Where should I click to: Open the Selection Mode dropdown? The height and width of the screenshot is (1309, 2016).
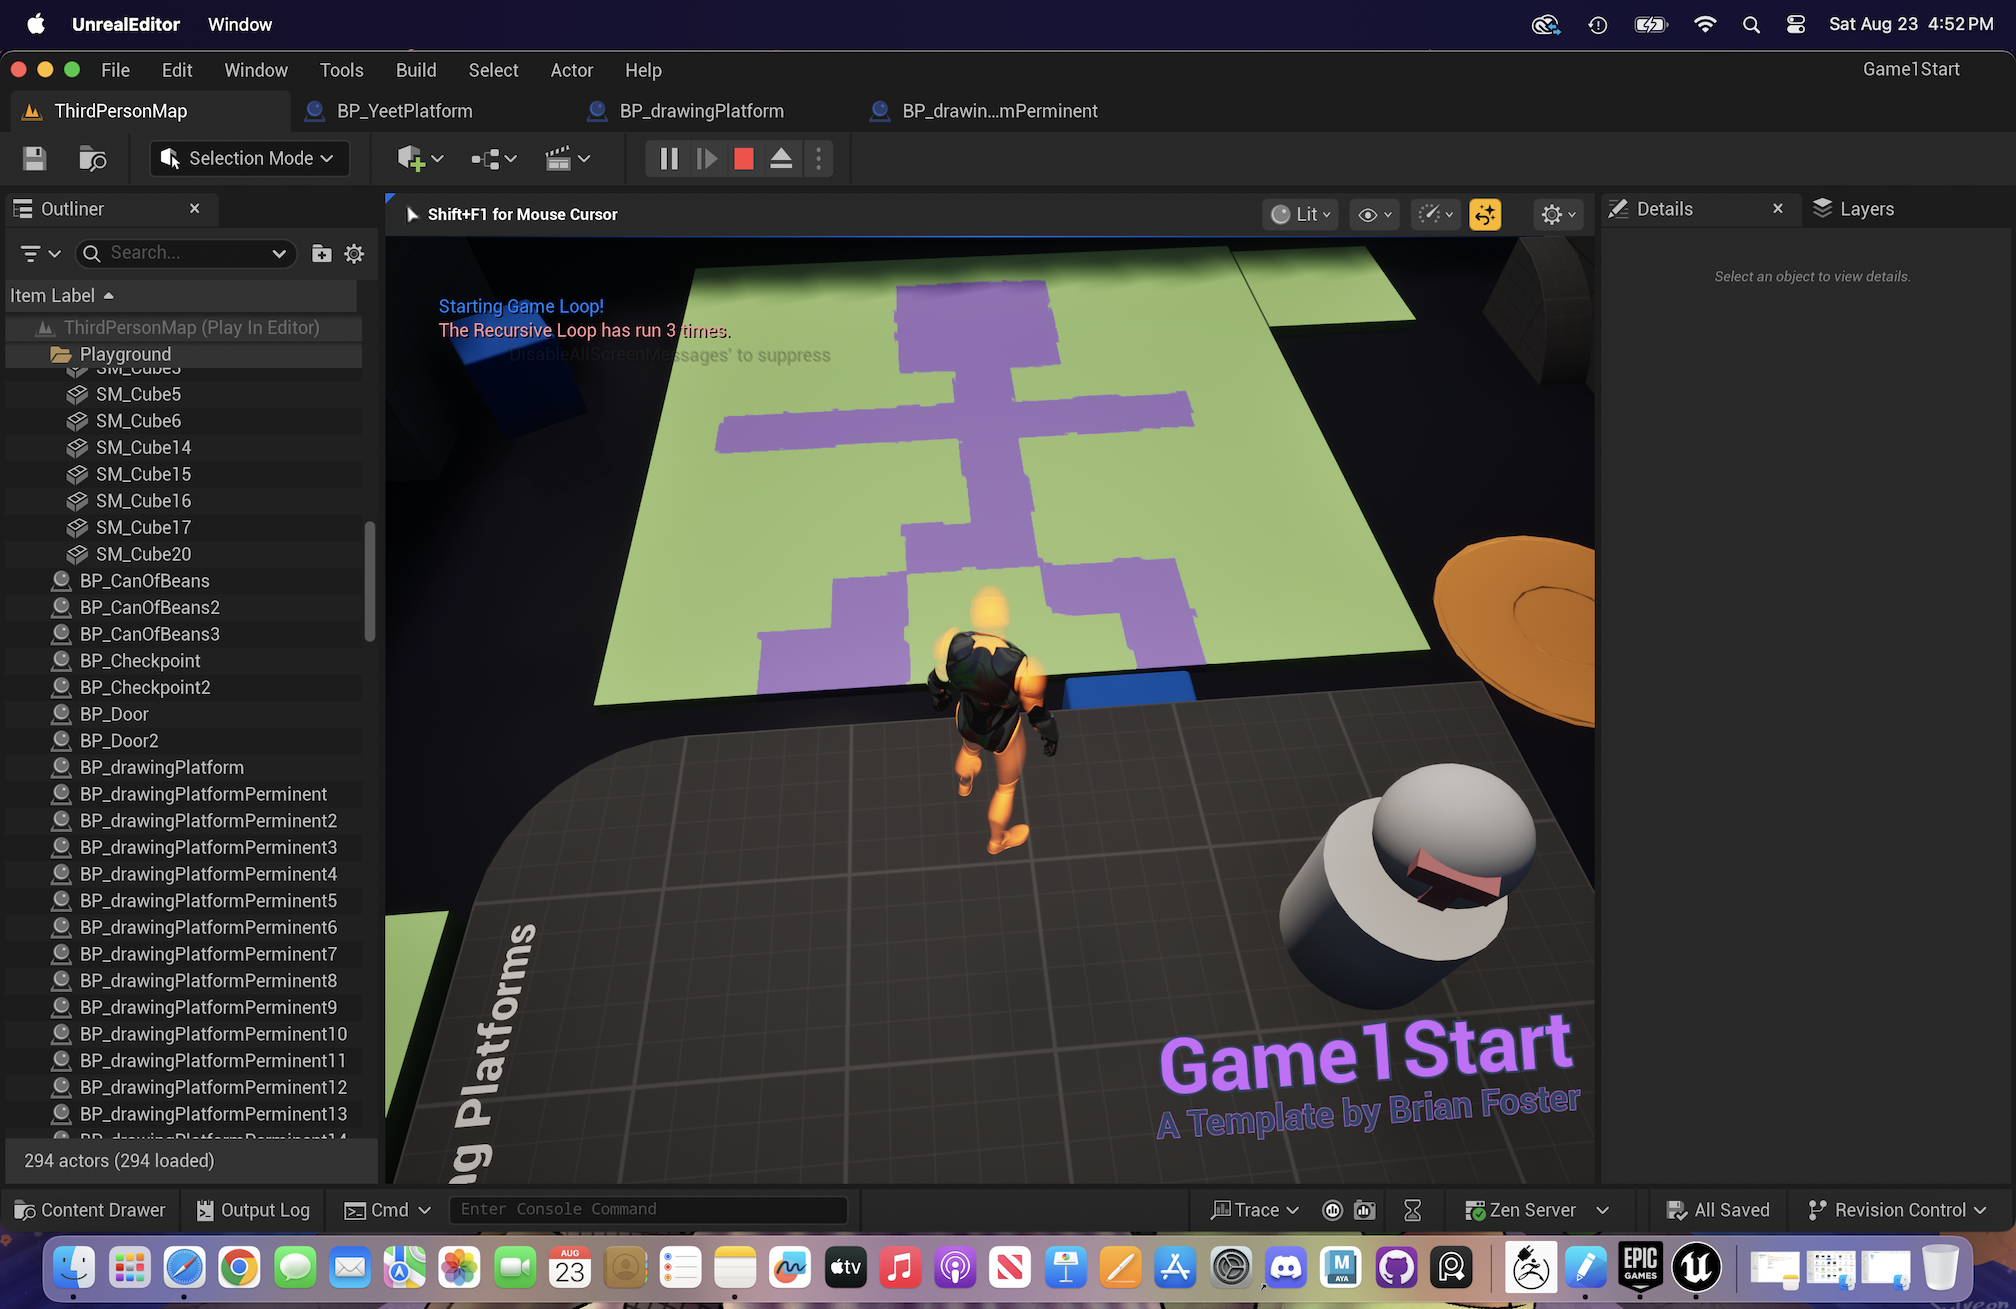tap(249, 158)
